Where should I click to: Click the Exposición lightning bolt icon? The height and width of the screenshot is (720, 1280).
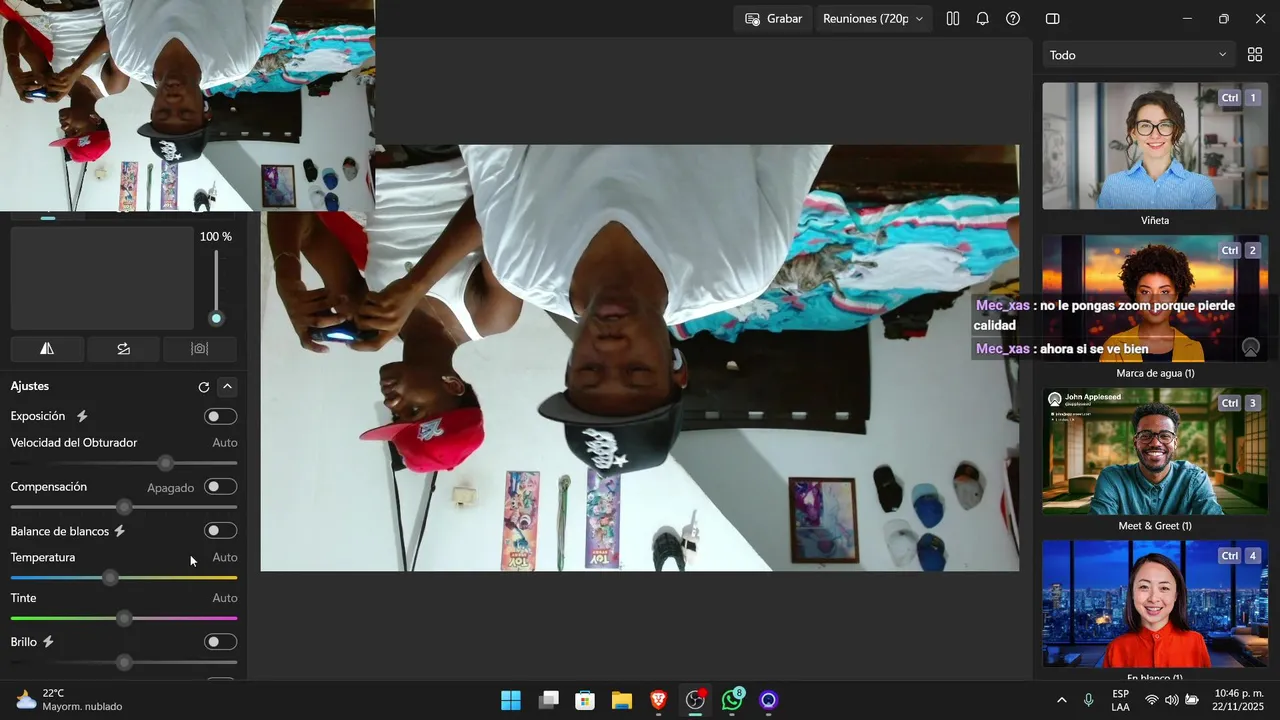click(82, 416)
